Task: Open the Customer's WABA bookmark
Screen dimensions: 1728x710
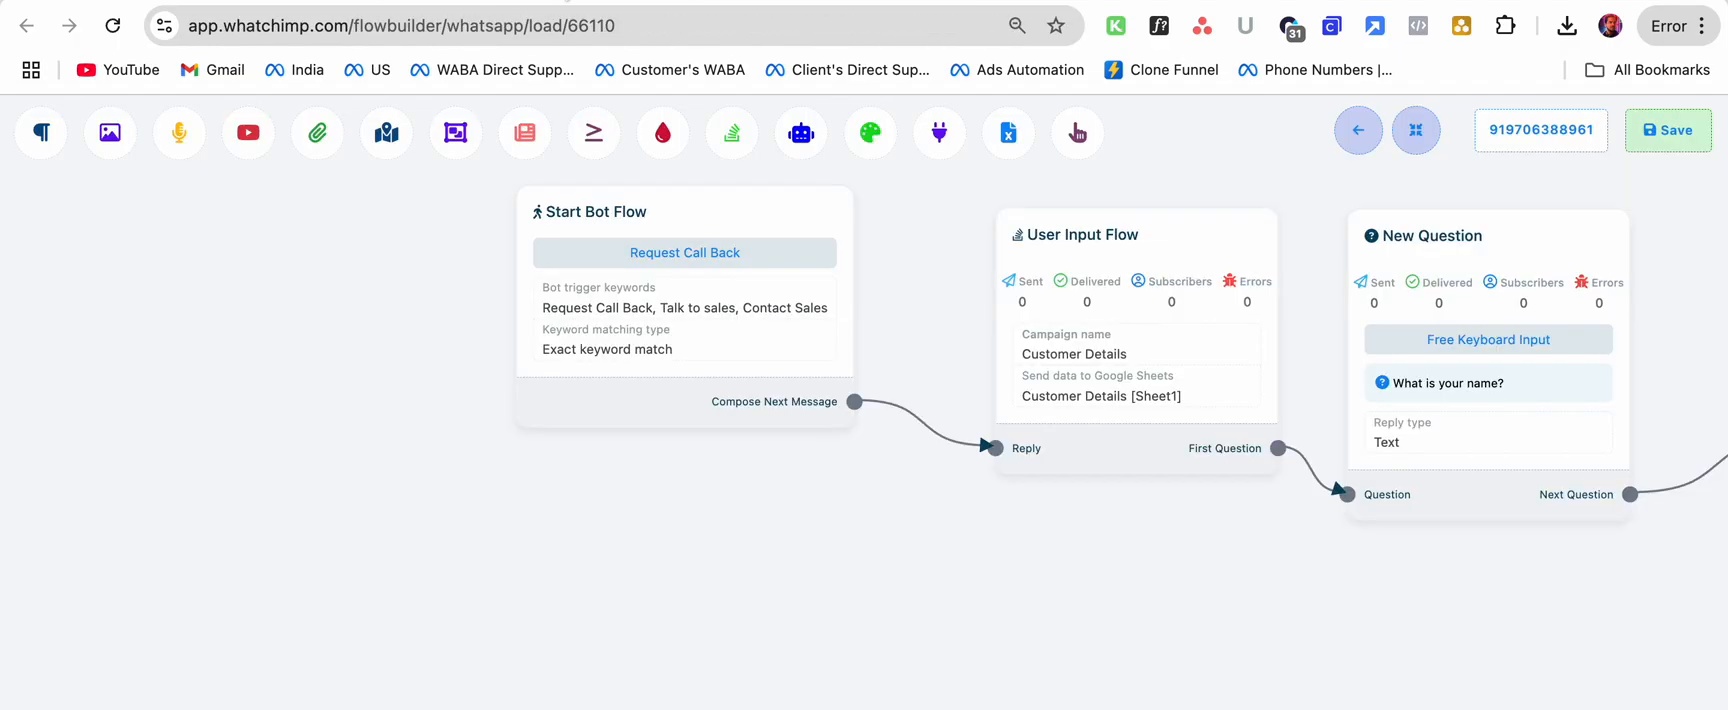Action: 670,70
